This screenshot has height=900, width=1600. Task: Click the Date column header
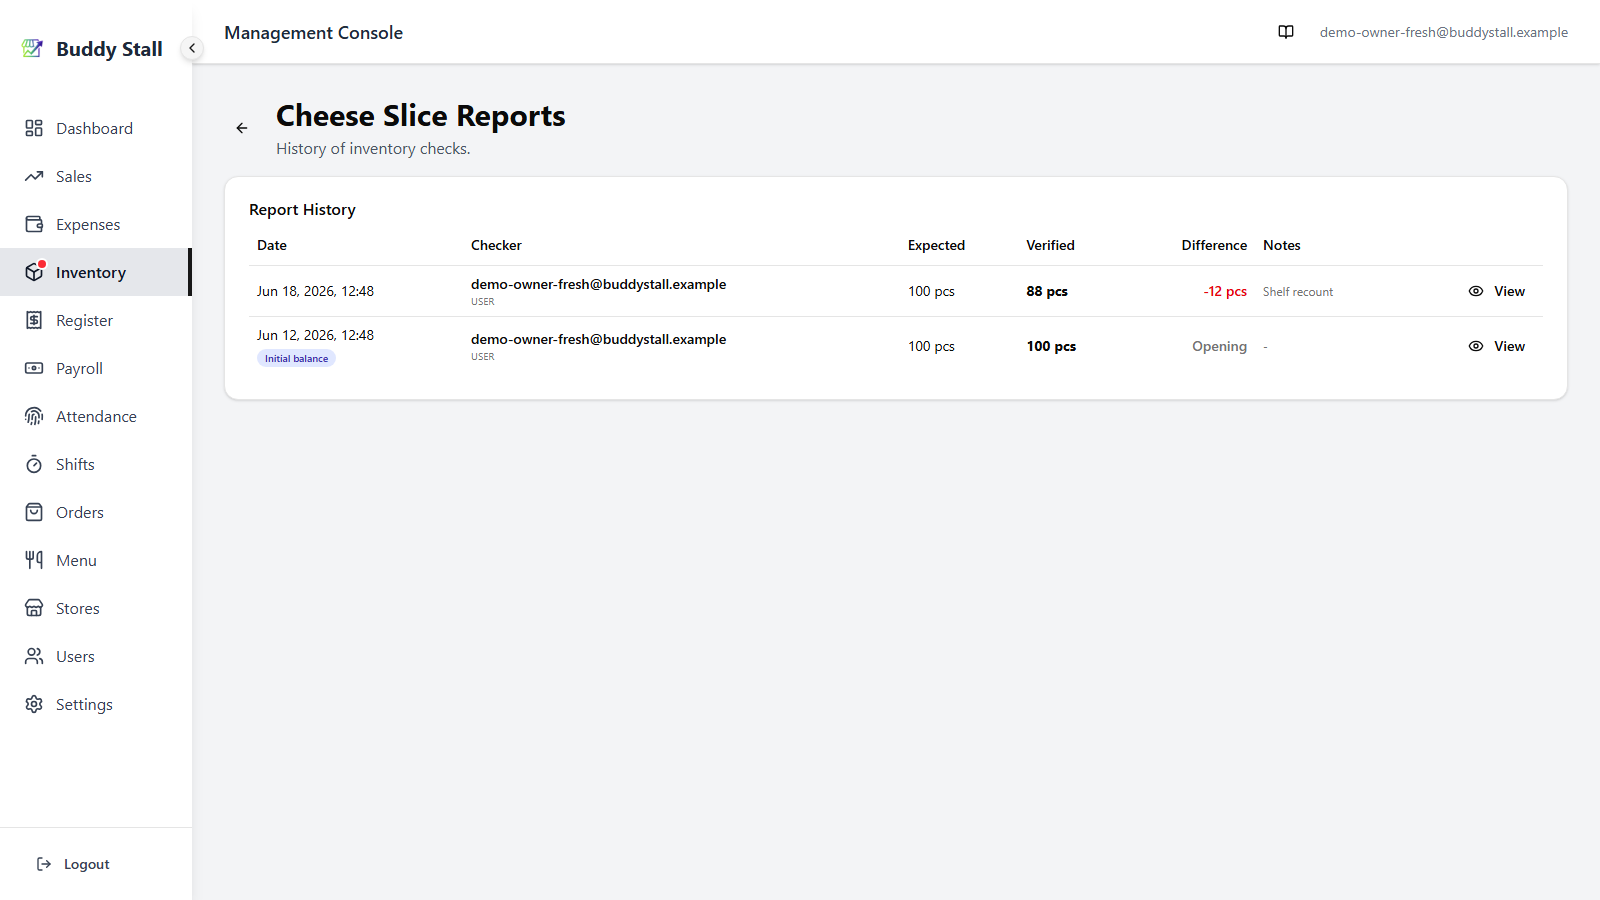(272, 245)
